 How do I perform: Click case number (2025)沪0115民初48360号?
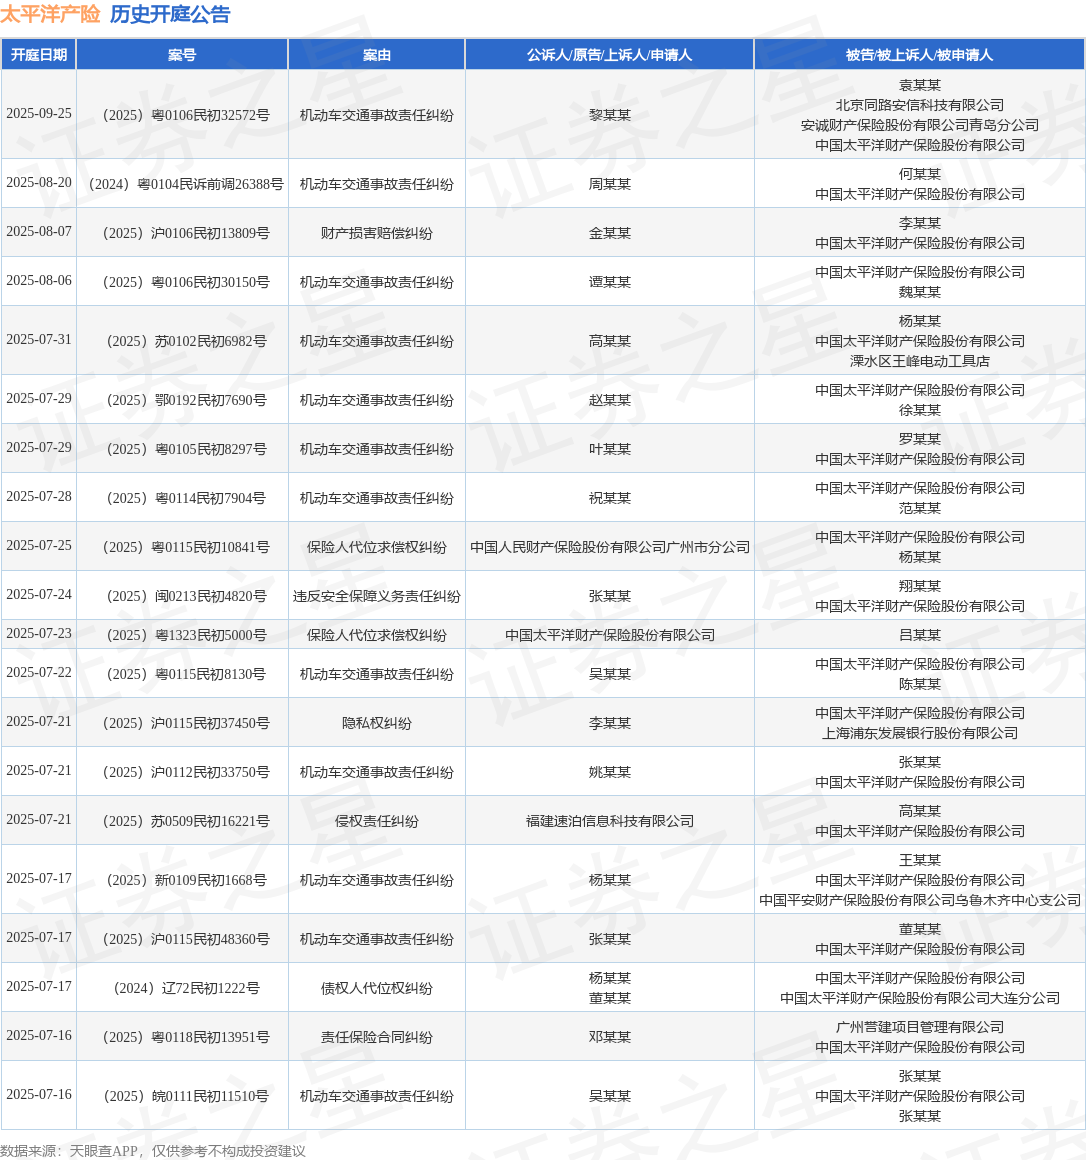[186, 939]
